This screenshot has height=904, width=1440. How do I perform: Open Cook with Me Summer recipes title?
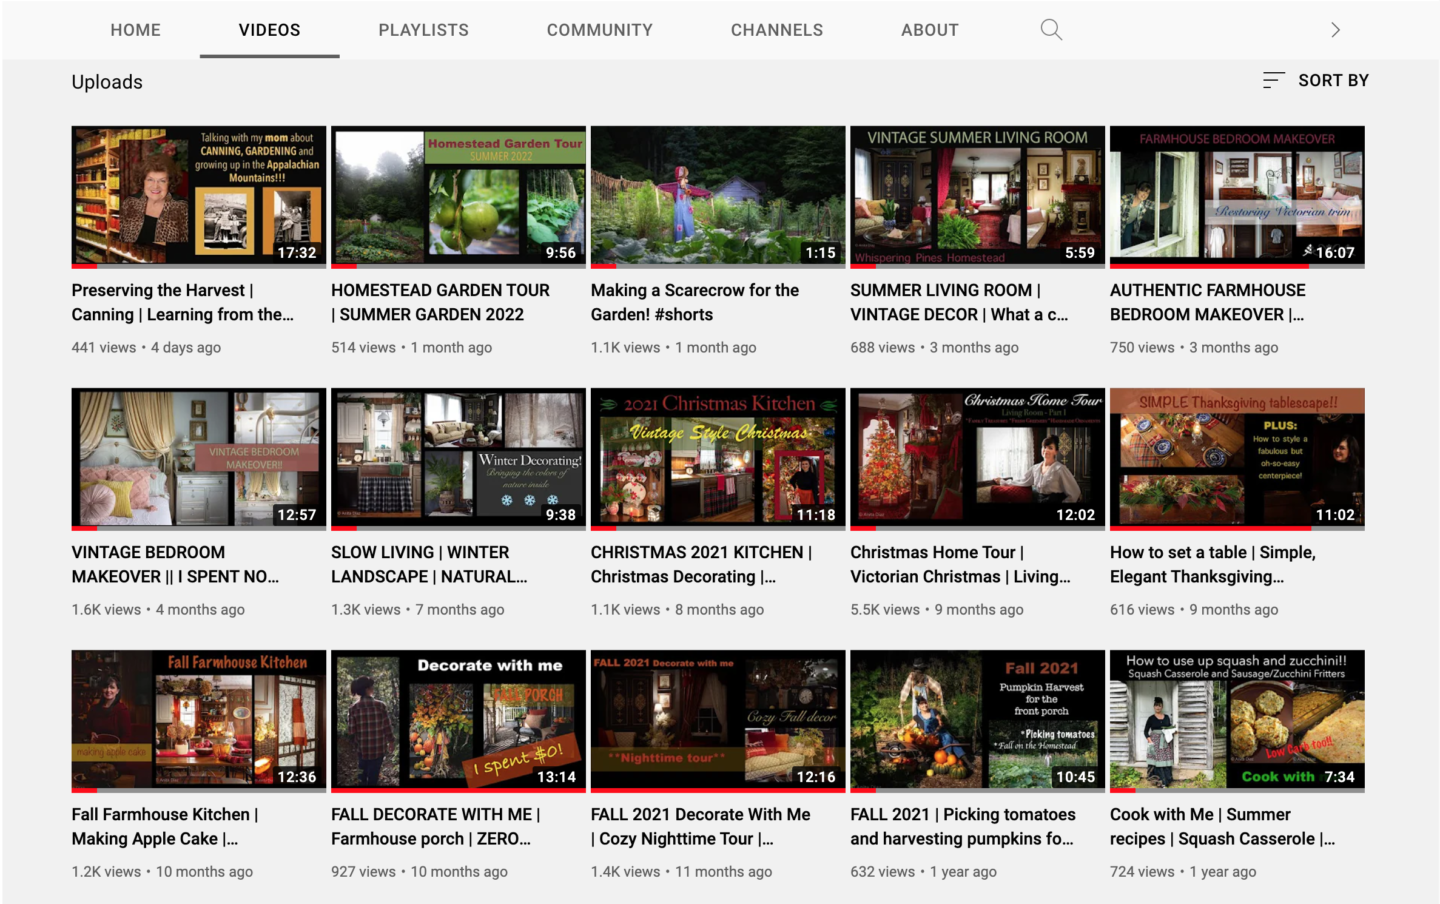click(1222, 826)
